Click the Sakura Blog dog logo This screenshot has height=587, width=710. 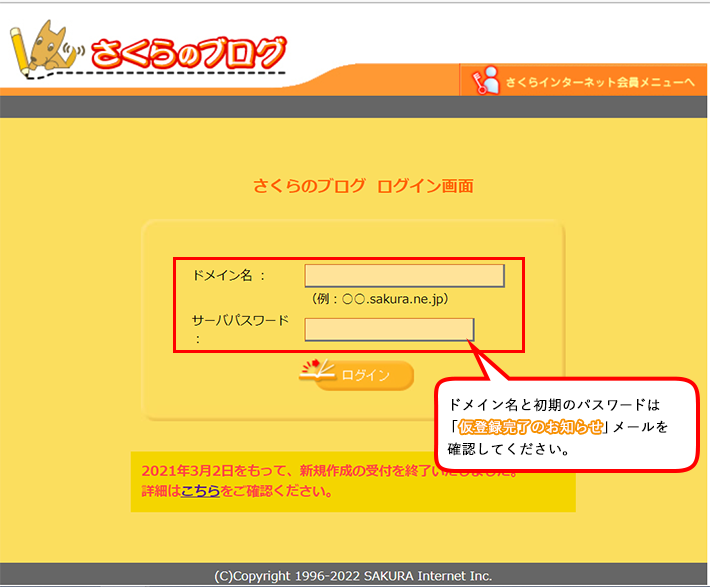(x=45, y=49)
